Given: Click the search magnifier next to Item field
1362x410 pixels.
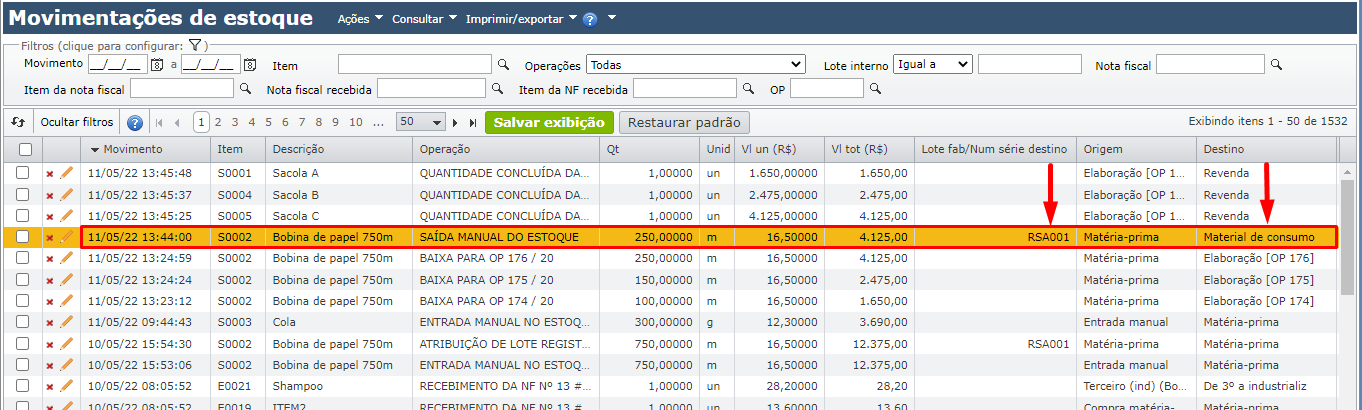Looking at the screenshot, I should pyautogui.click(x=503, y=64).
